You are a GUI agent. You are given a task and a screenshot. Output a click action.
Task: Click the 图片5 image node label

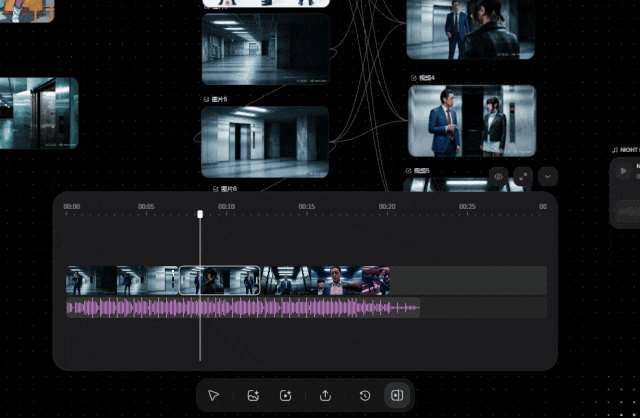(x=220, y=99)
